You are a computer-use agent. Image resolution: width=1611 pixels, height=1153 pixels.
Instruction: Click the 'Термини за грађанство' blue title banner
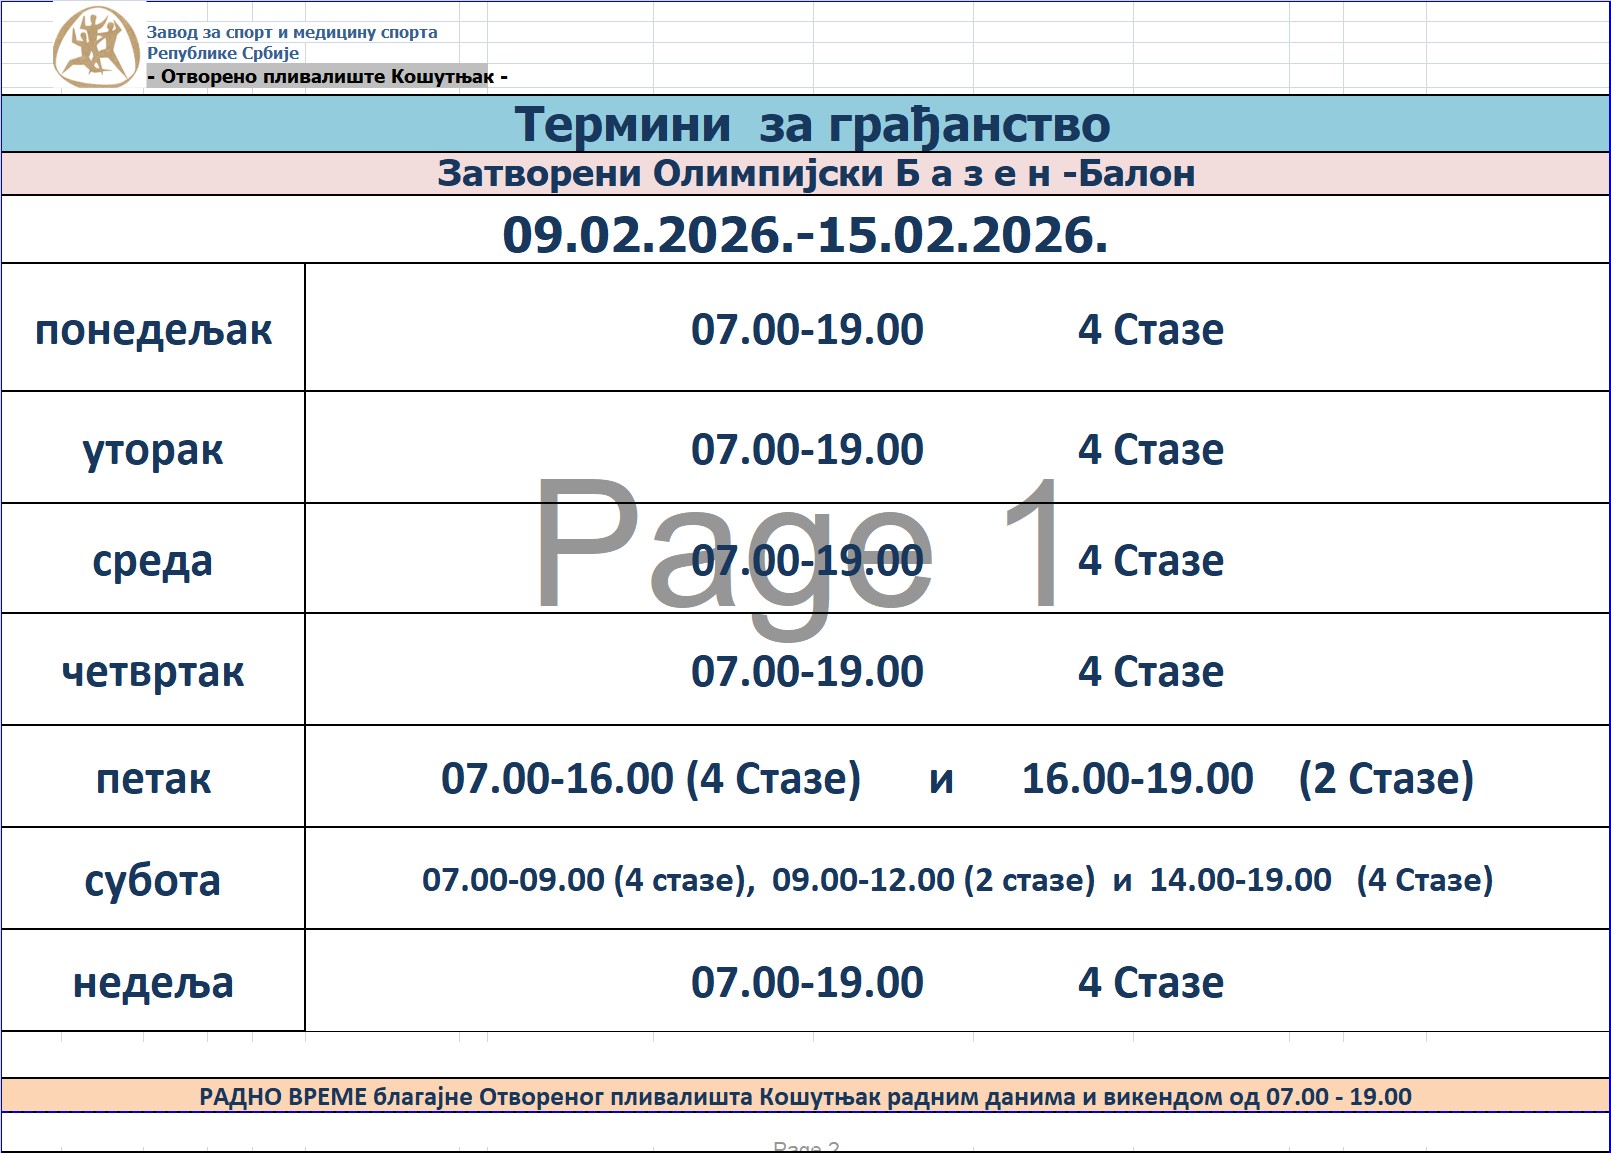click(811, 125)
